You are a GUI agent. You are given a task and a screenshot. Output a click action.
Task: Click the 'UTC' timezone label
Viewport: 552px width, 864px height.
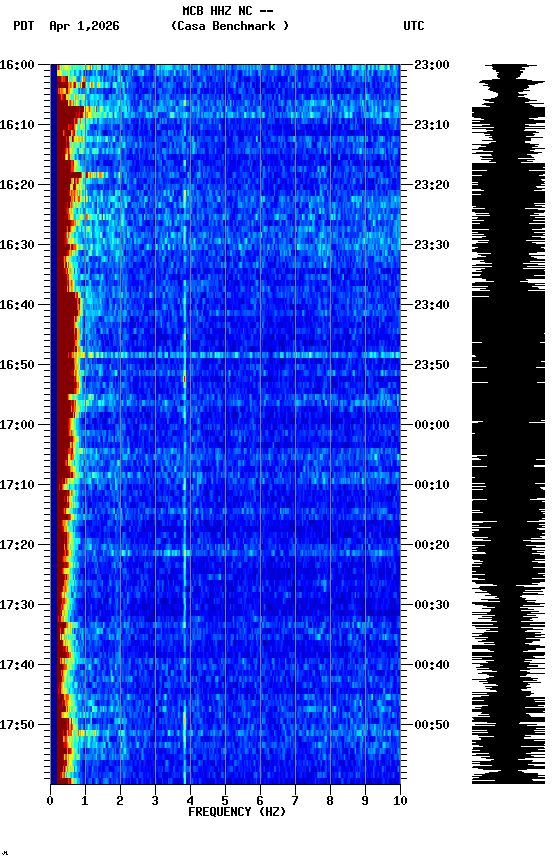point(414,26)
